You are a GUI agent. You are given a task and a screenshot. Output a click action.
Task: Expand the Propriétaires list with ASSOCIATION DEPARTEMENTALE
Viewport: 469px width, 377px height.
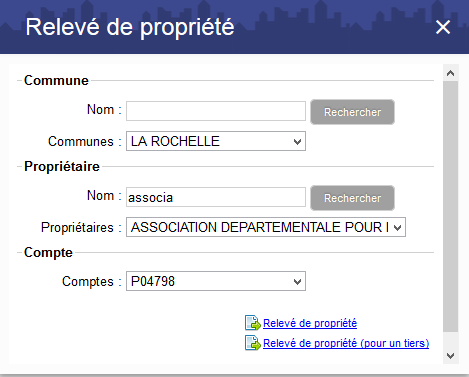[x=266, y=227]
